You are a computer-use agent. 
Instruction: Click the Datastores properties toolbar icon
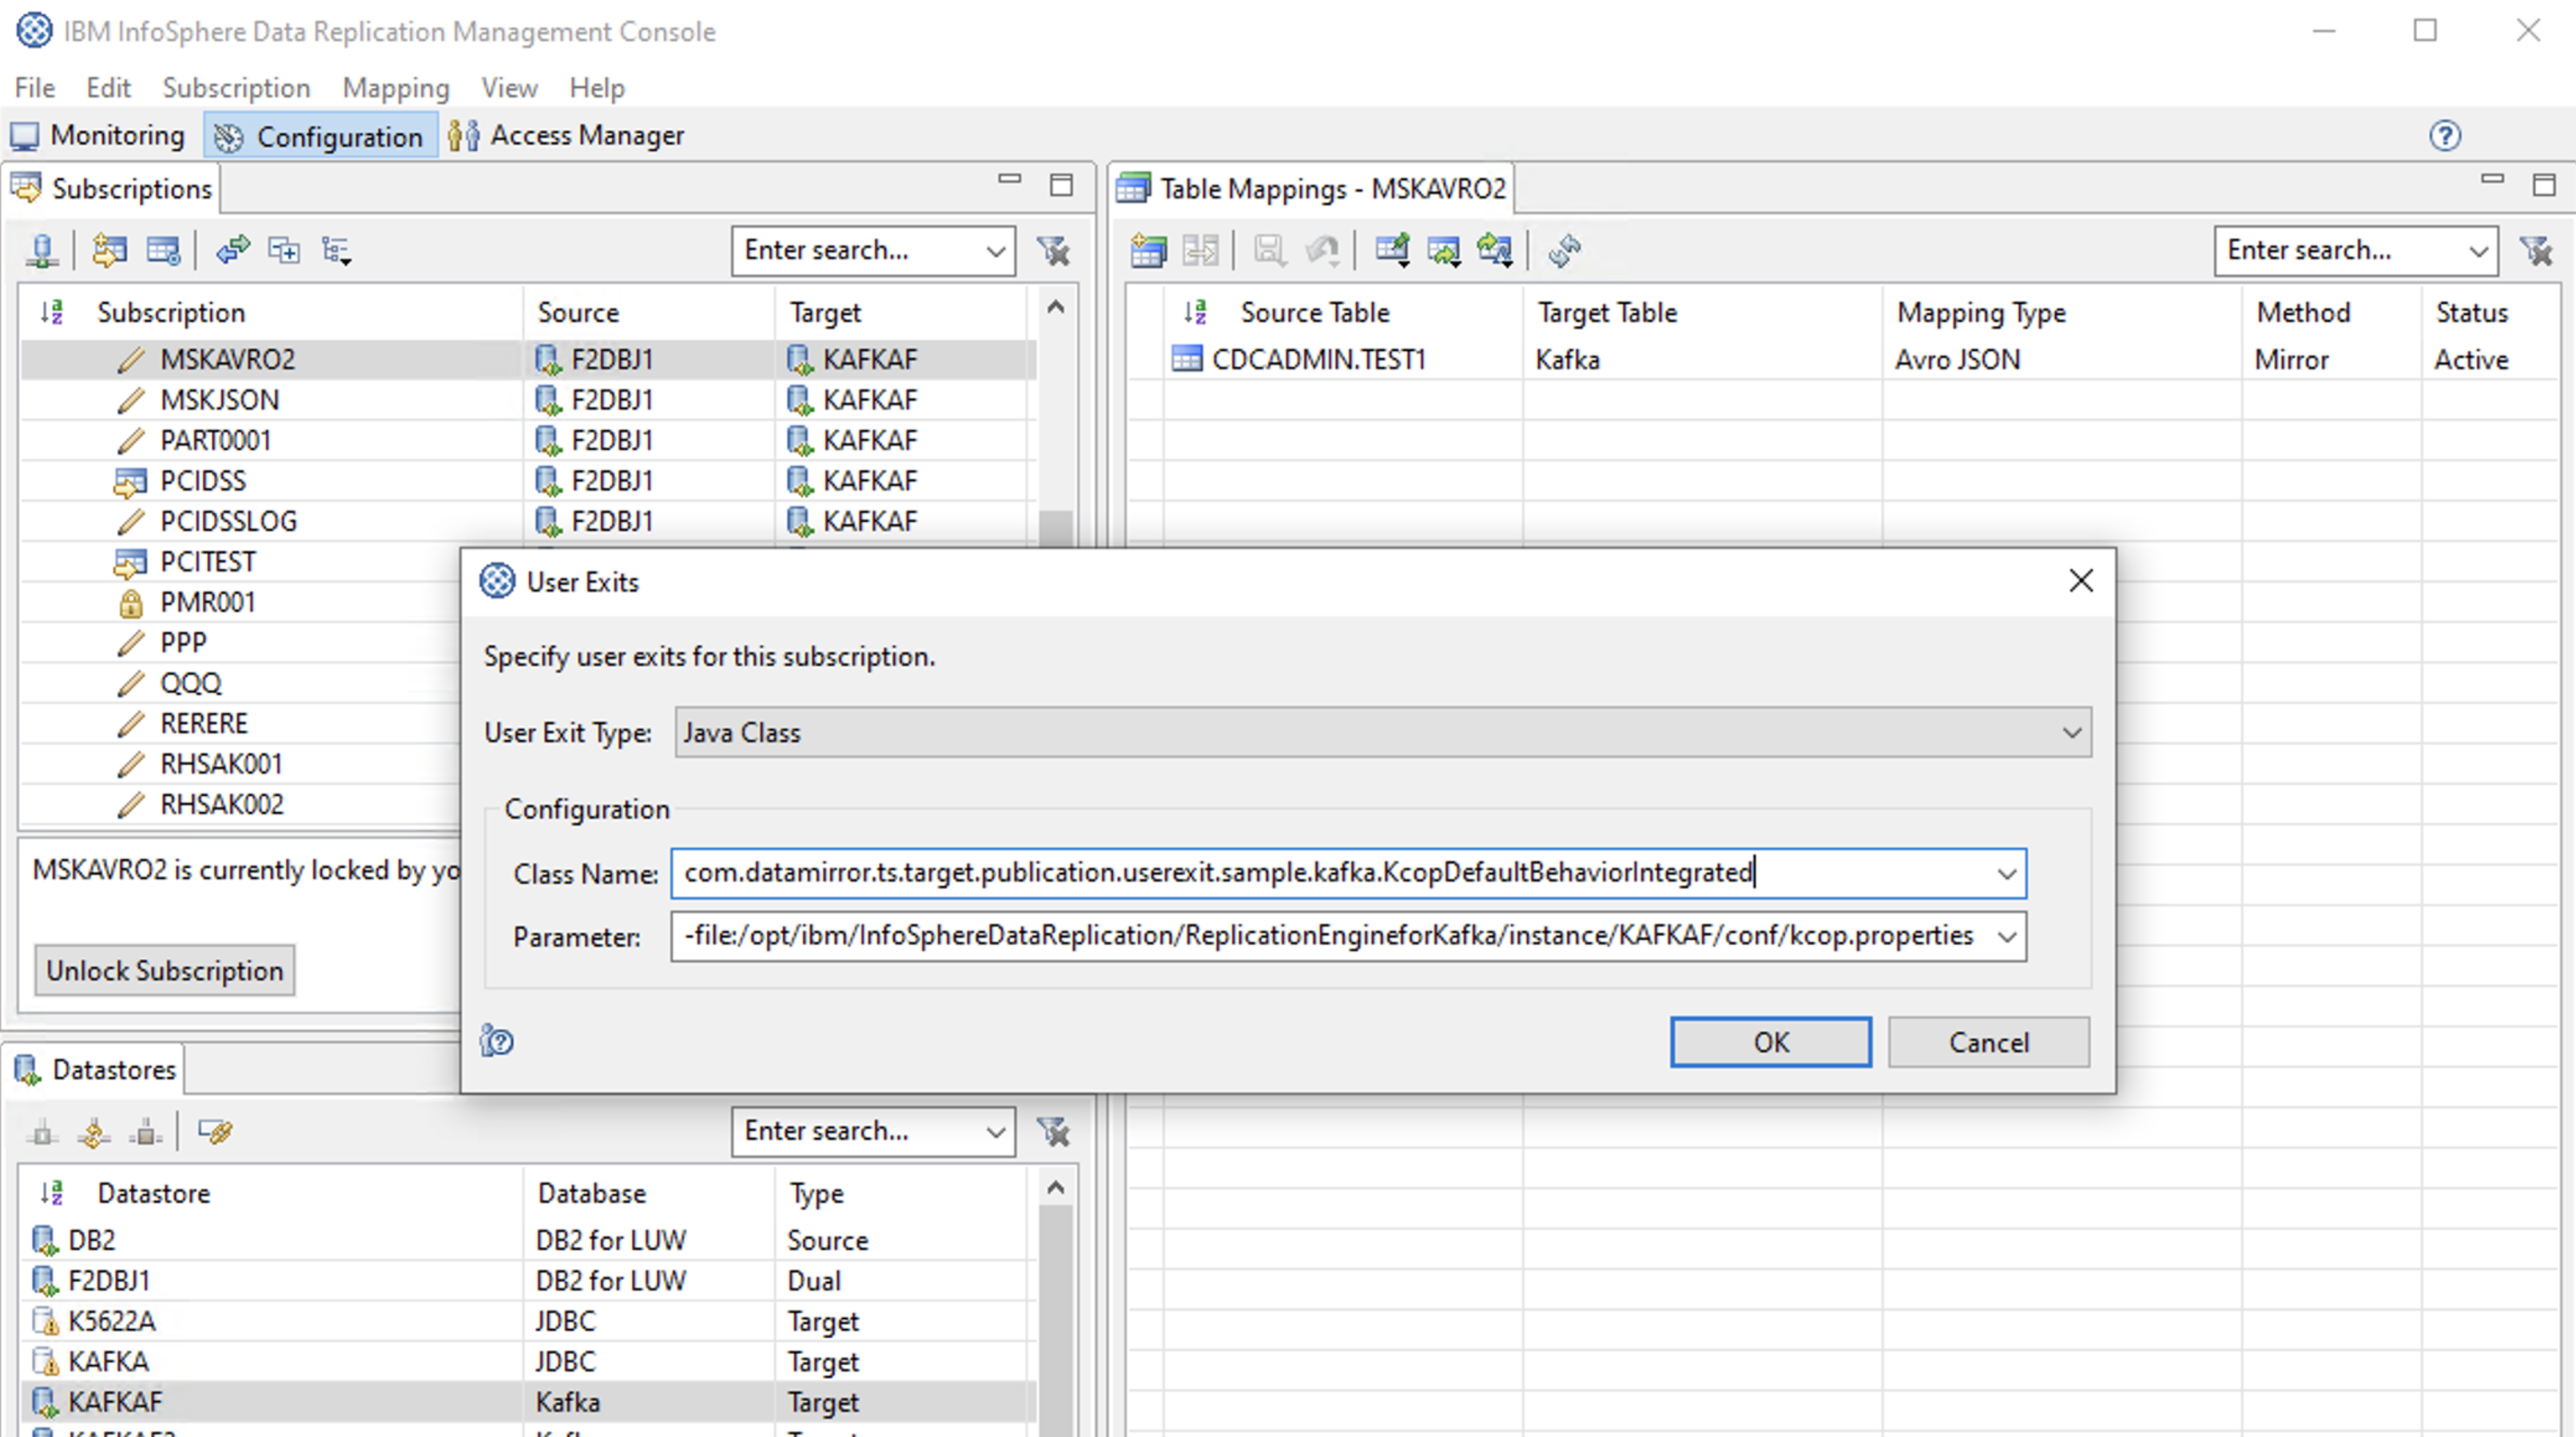tap(215, 1131)
